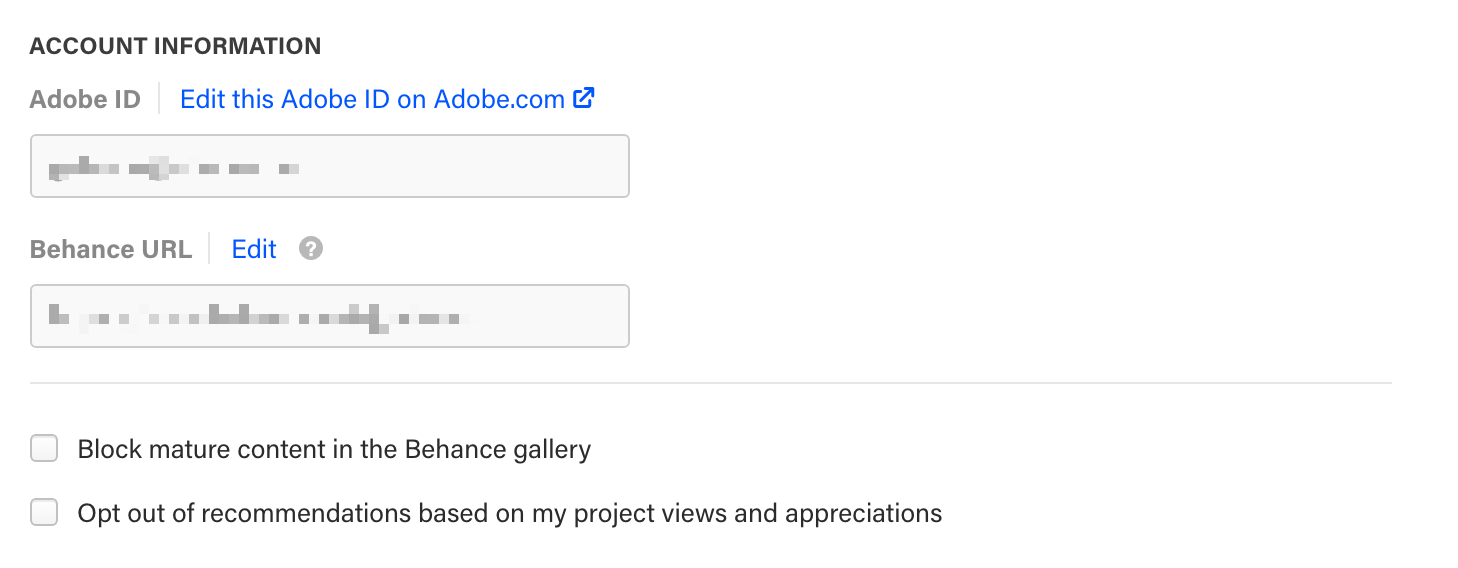This screenshot has width=1458, height=568.
Task: Click the blurred address inside Behance URL field
Action: pyautogui.click(x=260, y=318)
